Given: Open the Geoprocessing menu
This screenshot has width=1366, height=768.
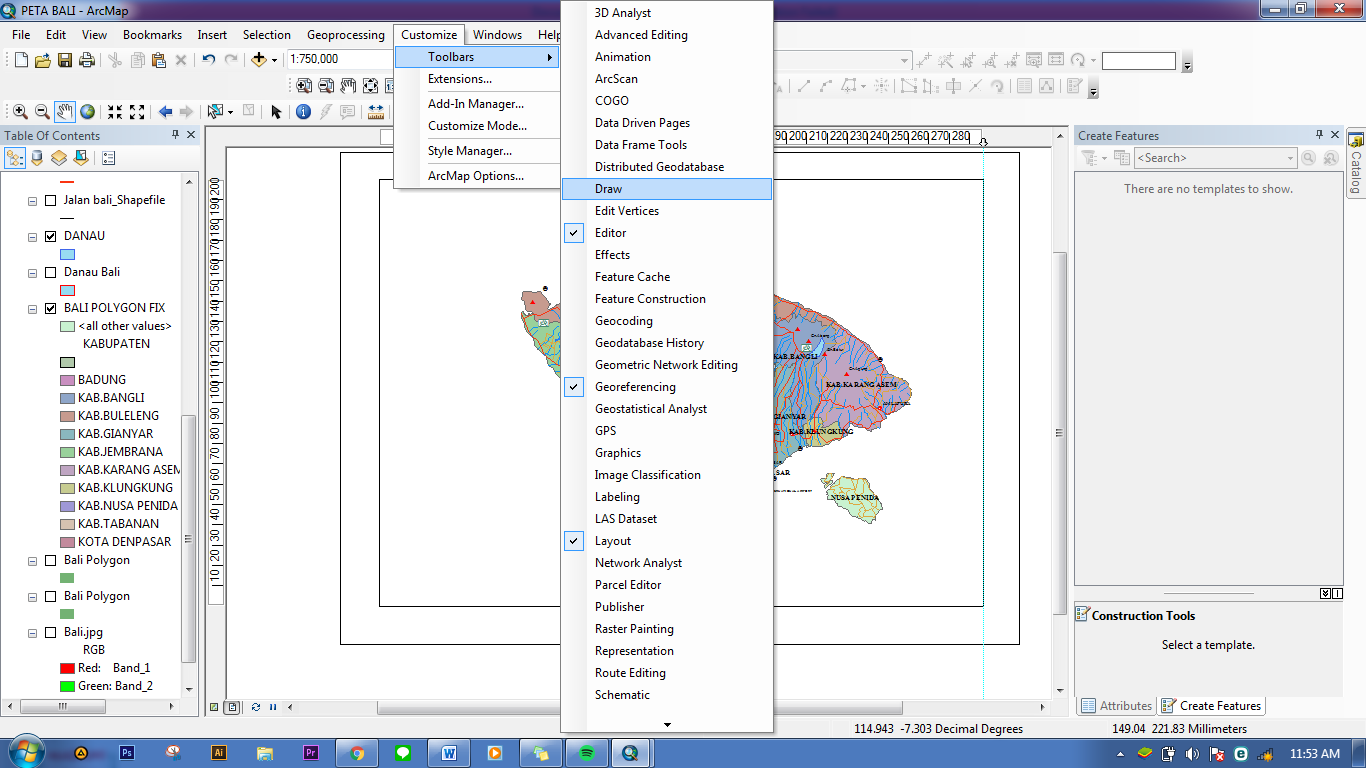Looking at the screenshot, I should tap(345, 34).
